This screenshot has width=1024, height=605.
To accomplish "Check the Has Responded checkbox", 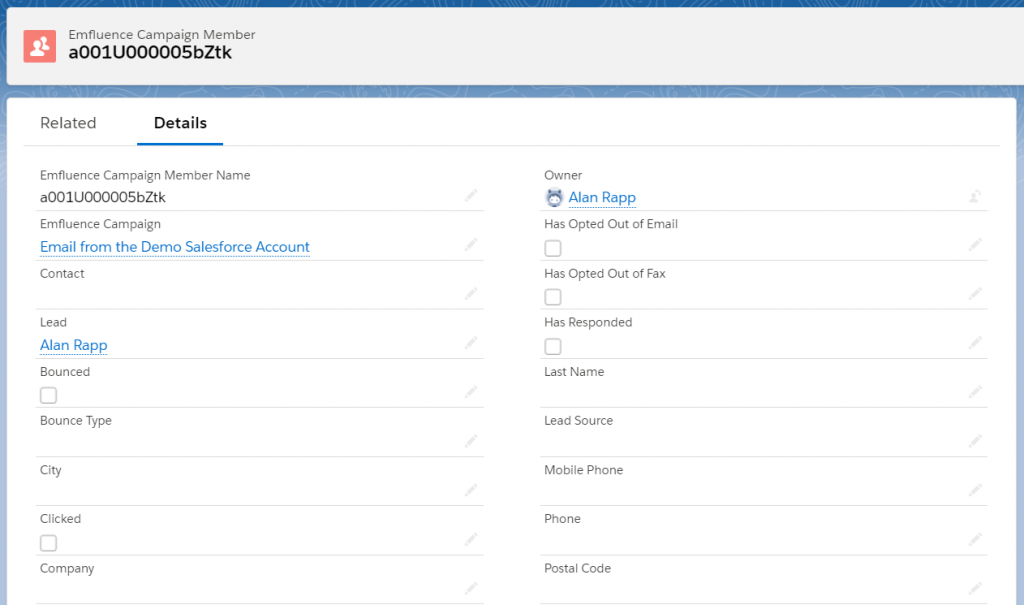I will tap(552, 346).
